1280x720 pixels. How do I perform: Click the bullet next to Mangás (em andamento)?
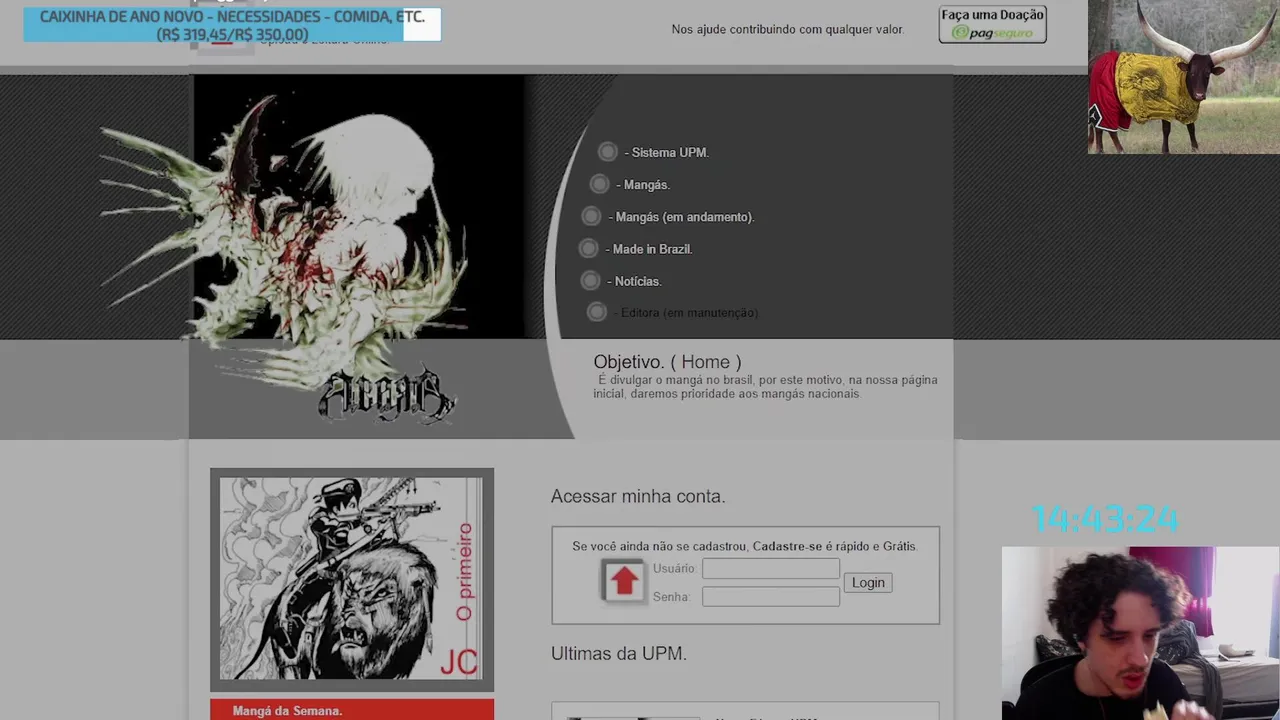[x=591, y=216]
